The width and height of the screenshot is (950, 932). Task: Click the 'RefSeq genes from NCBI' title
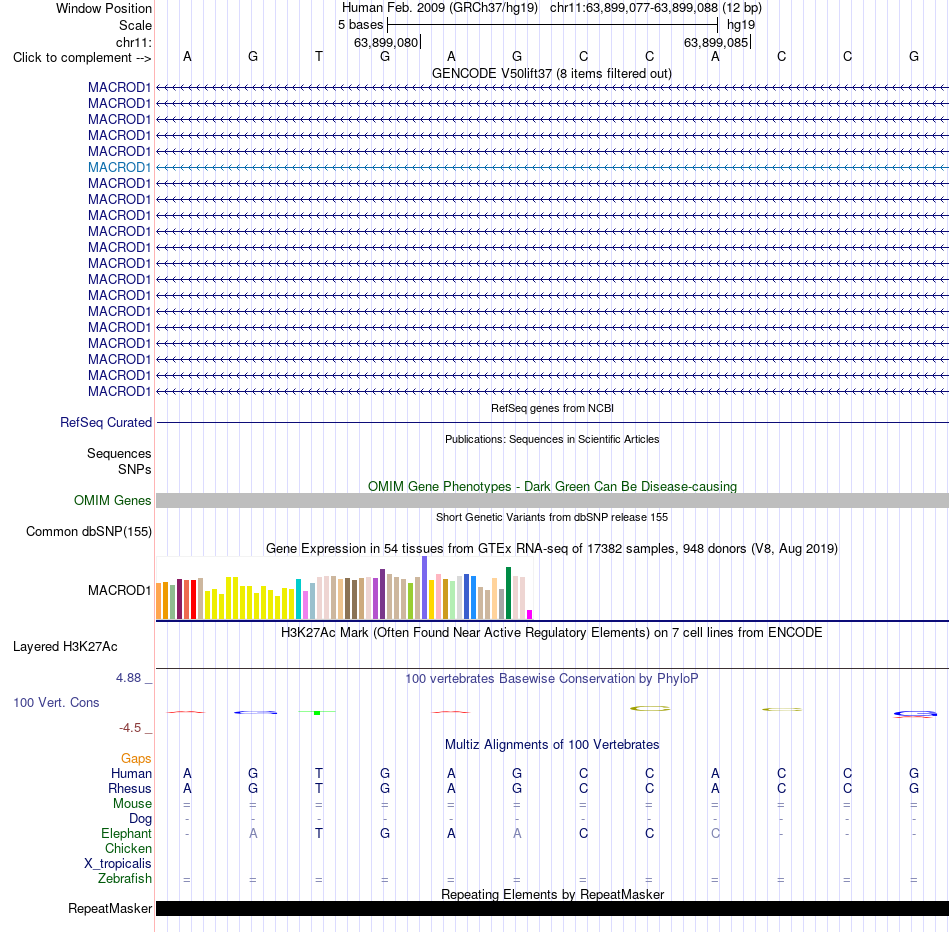tap(552, 408)
